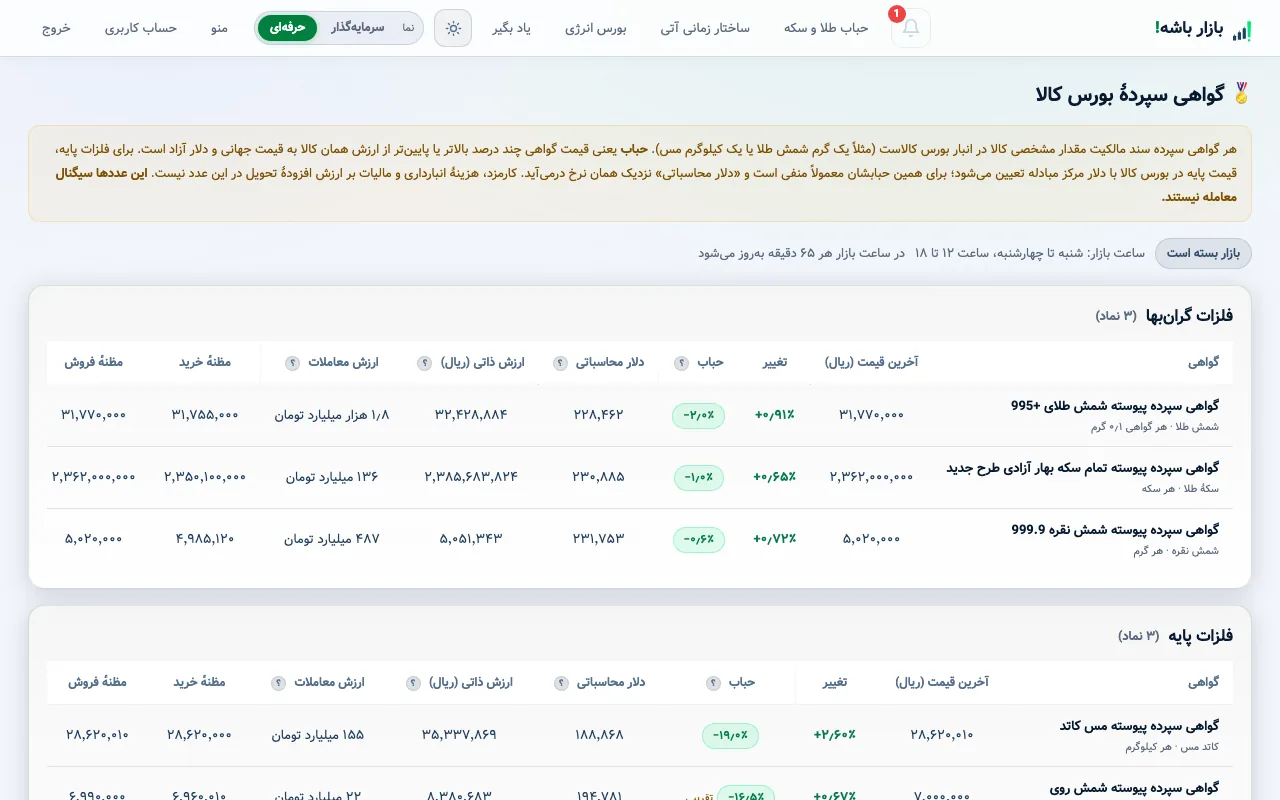
Task: Open یاد بگیر learning page
Action: [x=511, y=28]
